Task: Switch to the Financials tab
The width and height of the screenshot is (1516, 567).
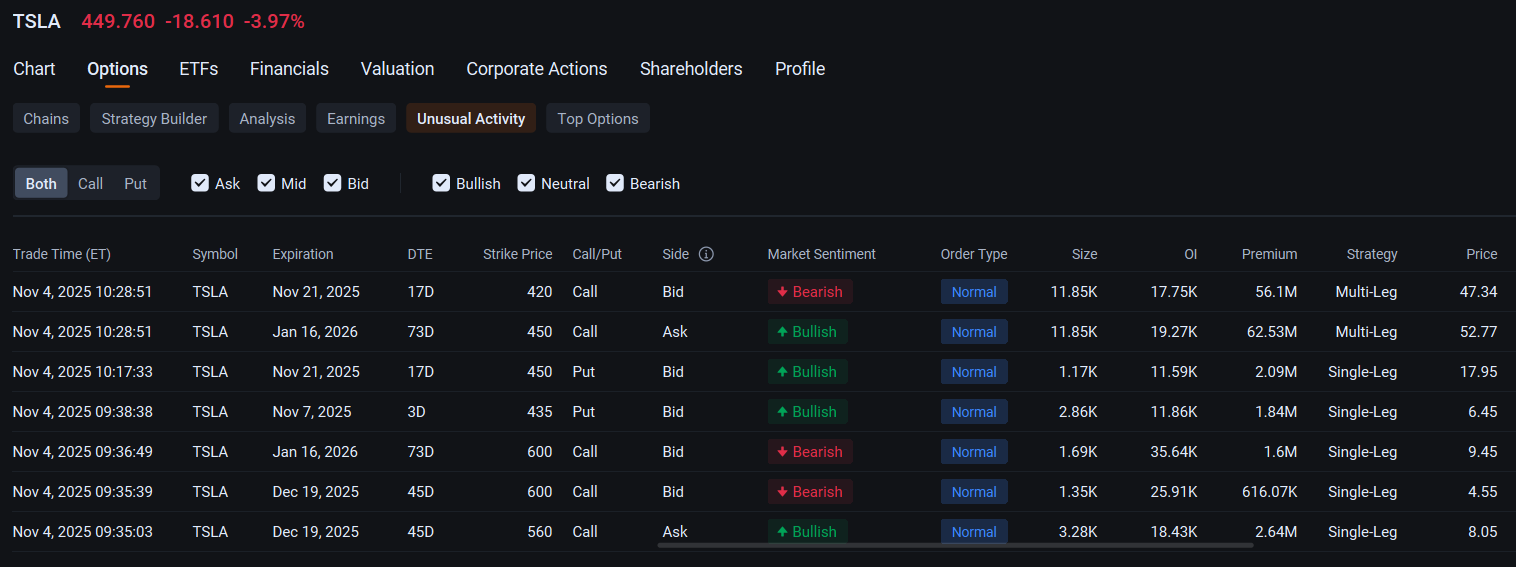Action: click(x=289, y=69)
